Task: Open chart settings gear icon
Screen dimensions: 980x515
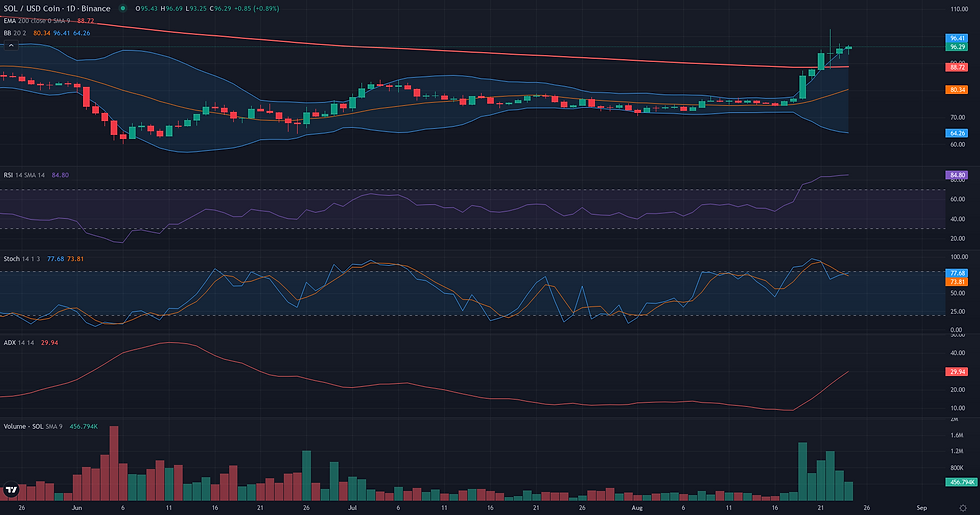Action: tap(962, 508)
